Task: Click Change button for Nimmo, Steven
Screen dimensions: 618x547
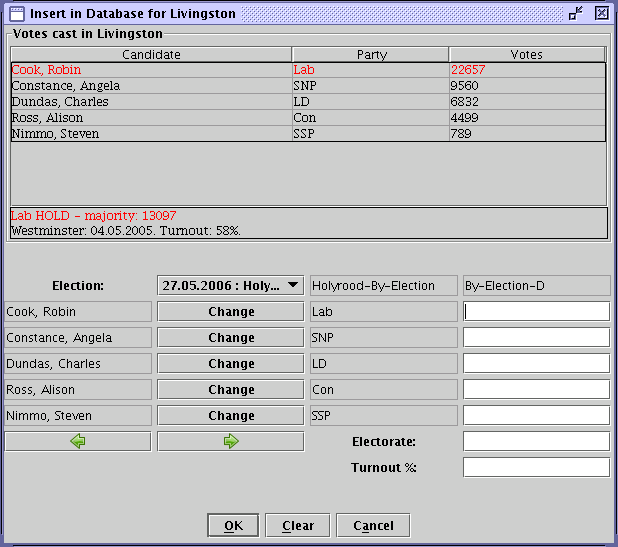Action: pos(231,416)
